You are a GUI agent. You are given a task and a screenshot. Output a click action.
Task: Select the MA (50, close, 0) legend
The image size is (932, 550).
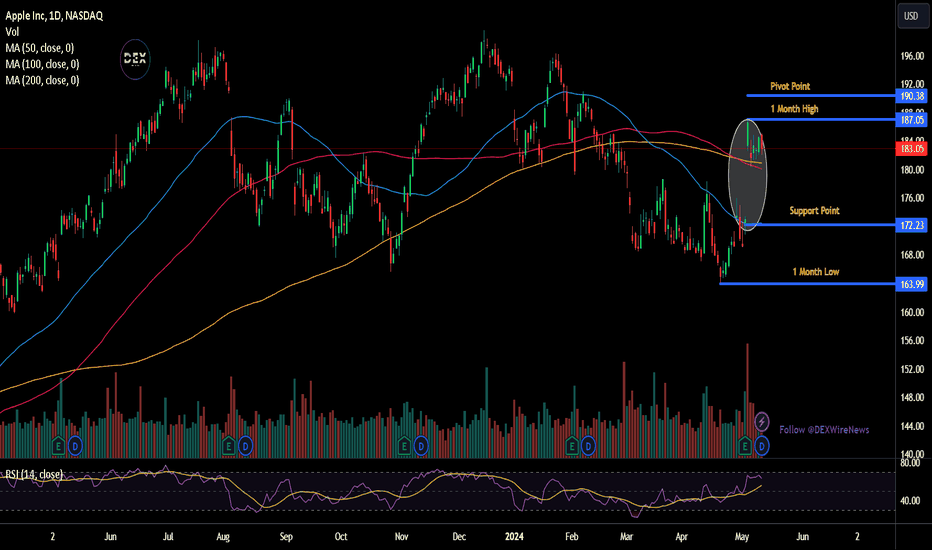40,48
